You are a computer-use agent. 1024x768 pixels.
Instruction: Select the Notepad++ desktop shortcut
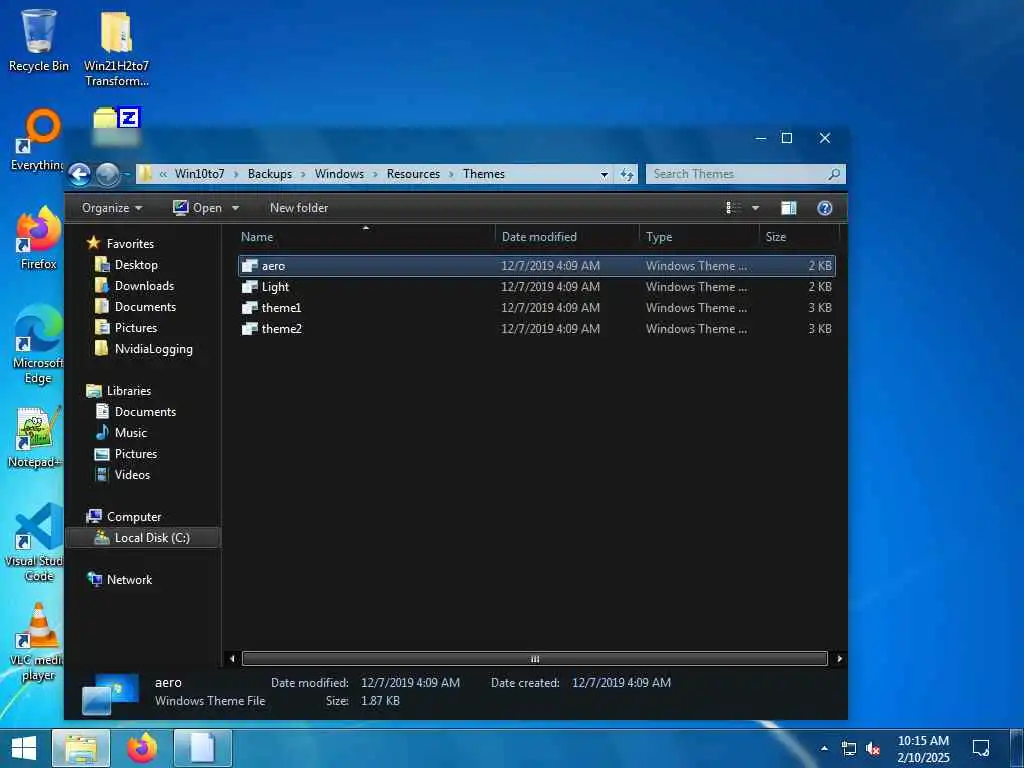click(35, 438)
